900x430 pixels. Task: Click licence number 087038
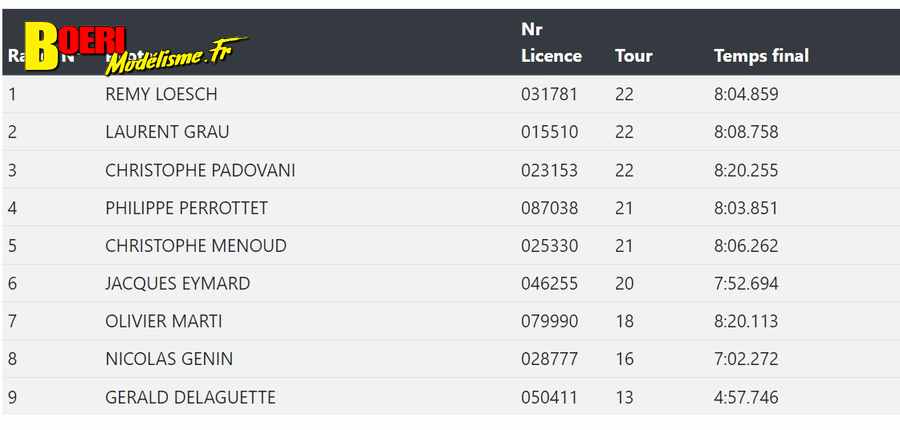[549, 208]
